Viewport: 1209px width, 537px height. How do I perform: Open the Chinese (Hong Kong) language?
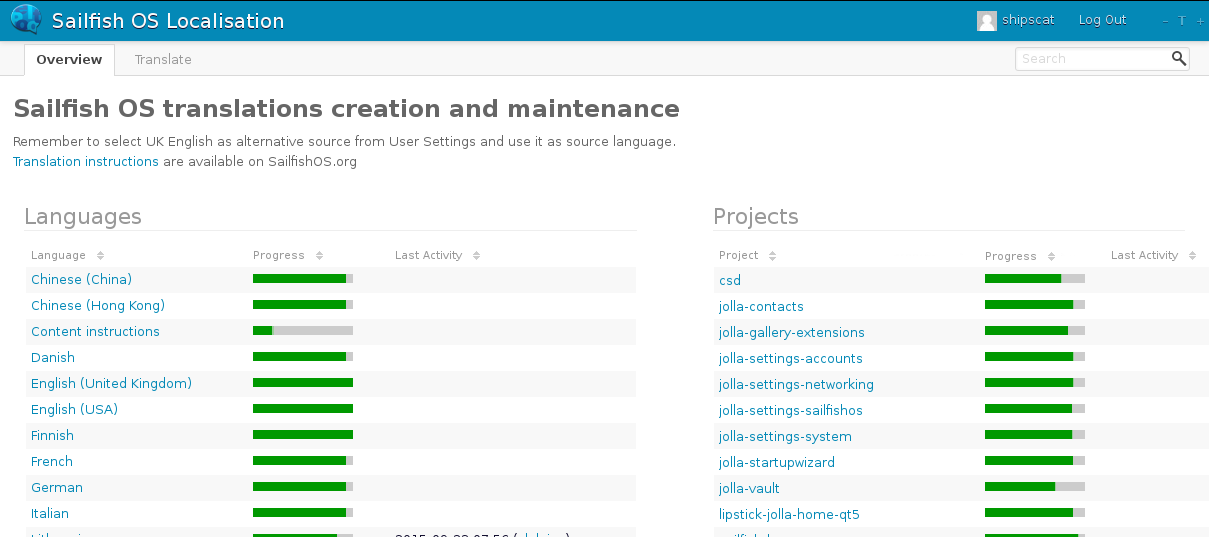98,305
